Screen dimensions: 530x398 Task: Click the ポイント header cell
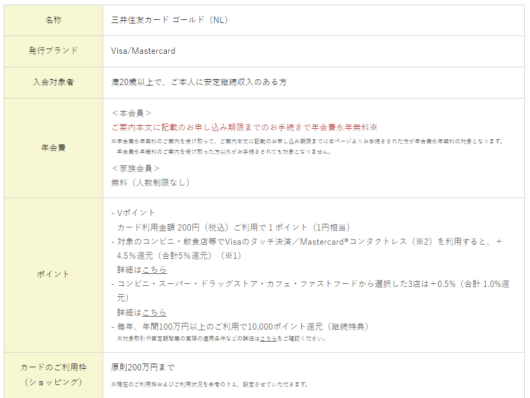(x=53, y=275)
